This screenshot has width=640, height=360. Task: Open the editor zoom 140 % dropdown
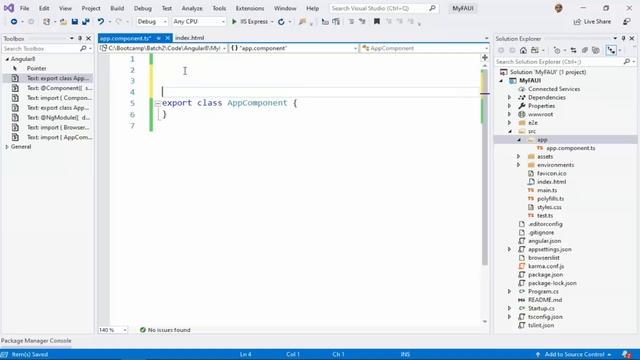113,330
